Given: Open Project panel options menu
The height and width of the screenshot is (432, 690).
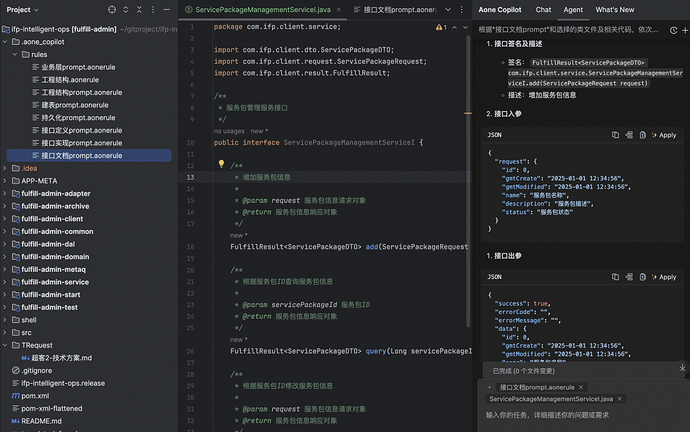Looking at the screenshot, I should click(x=153, y=9).
